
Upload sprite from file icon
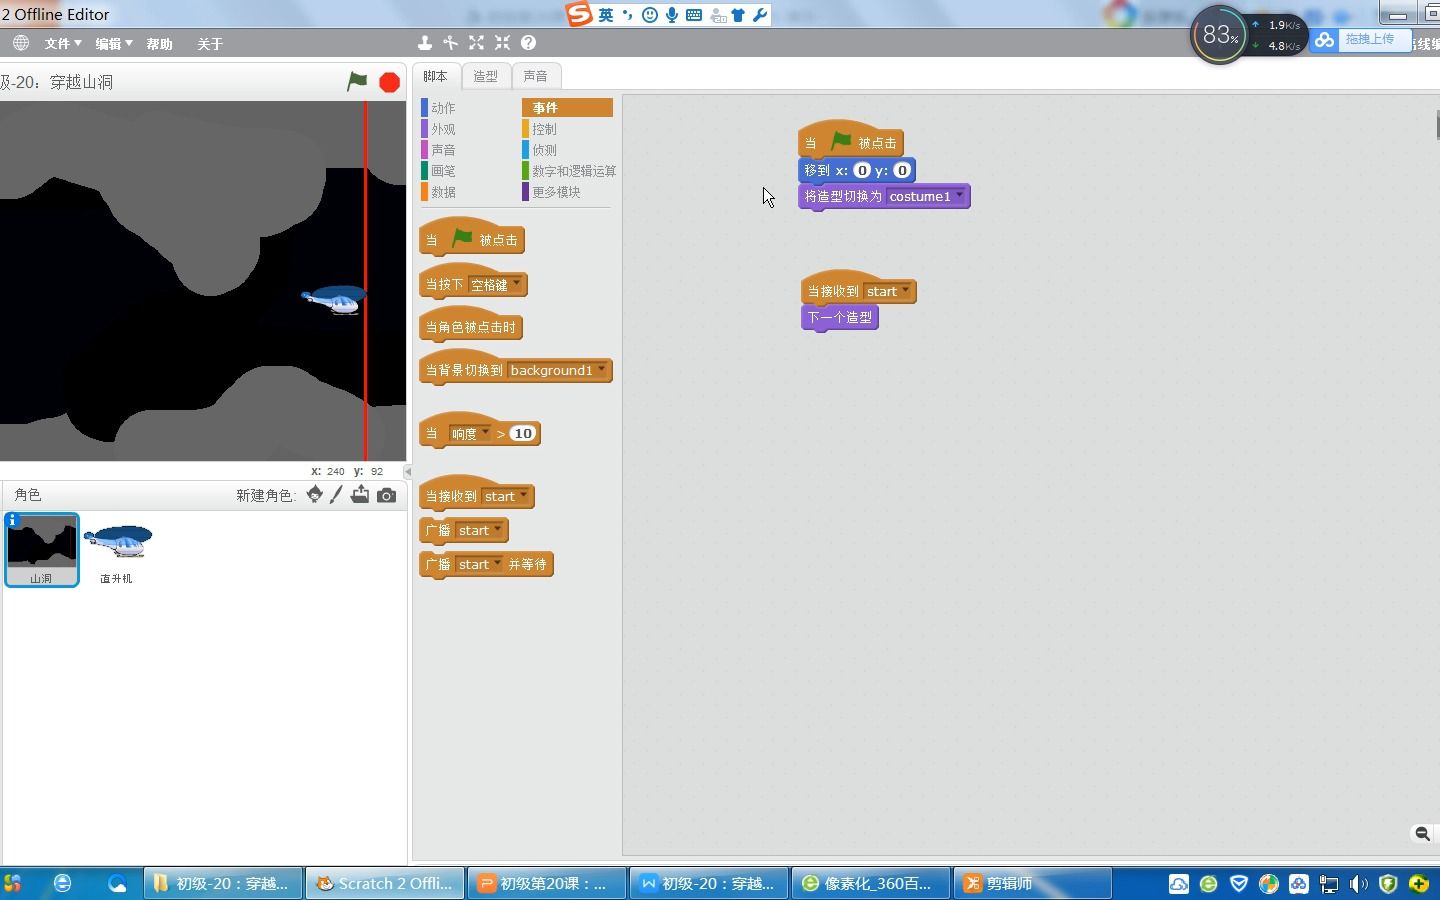click(x=360, y=494)
